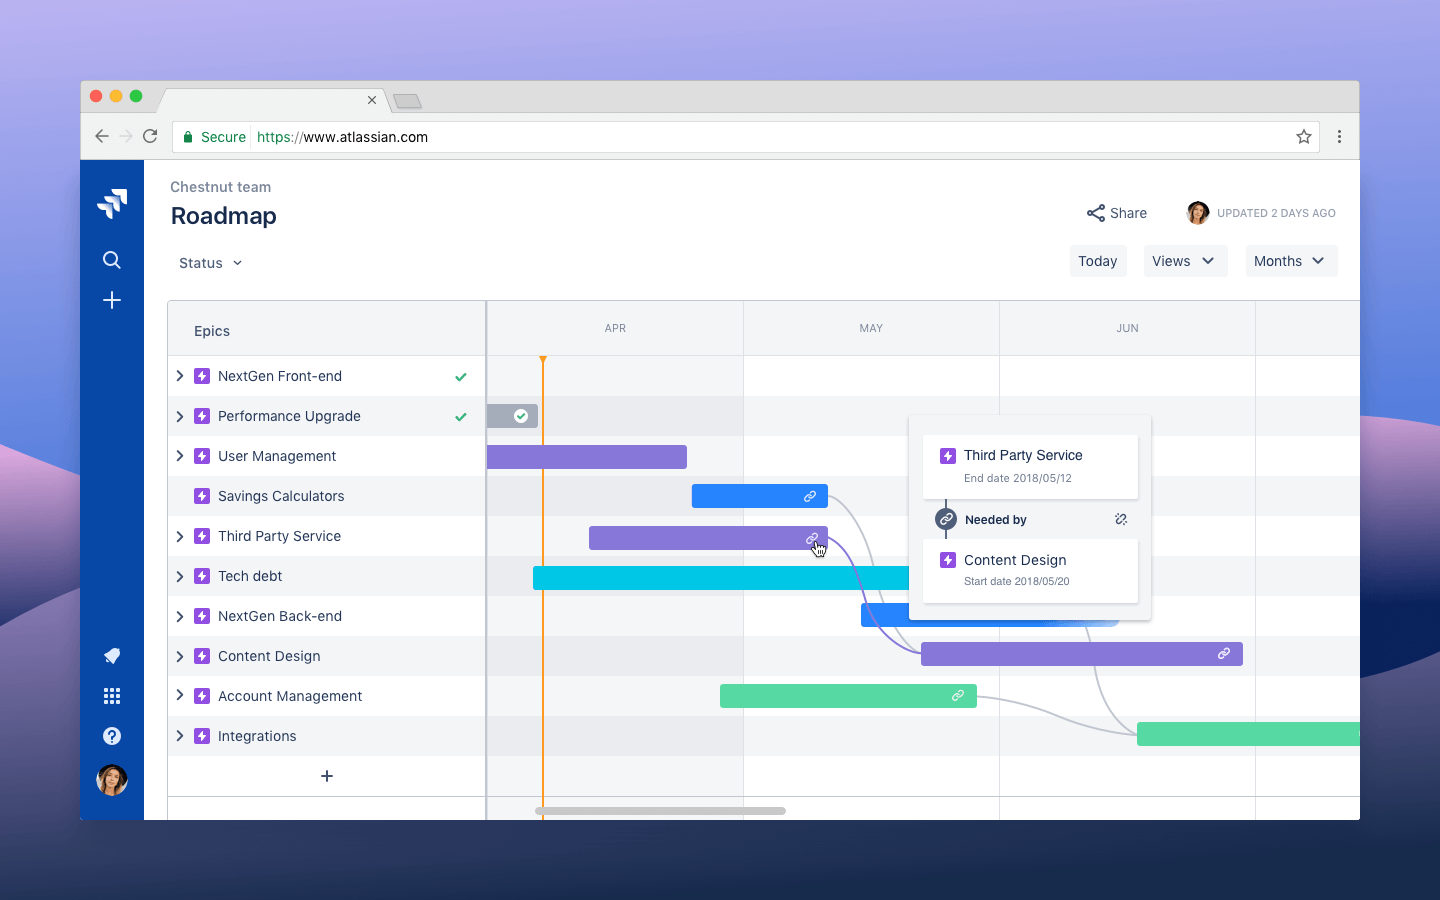Screen dimensions: 1440x900
Task: Click Today to jump to current date
Action: pos(1098,261)
